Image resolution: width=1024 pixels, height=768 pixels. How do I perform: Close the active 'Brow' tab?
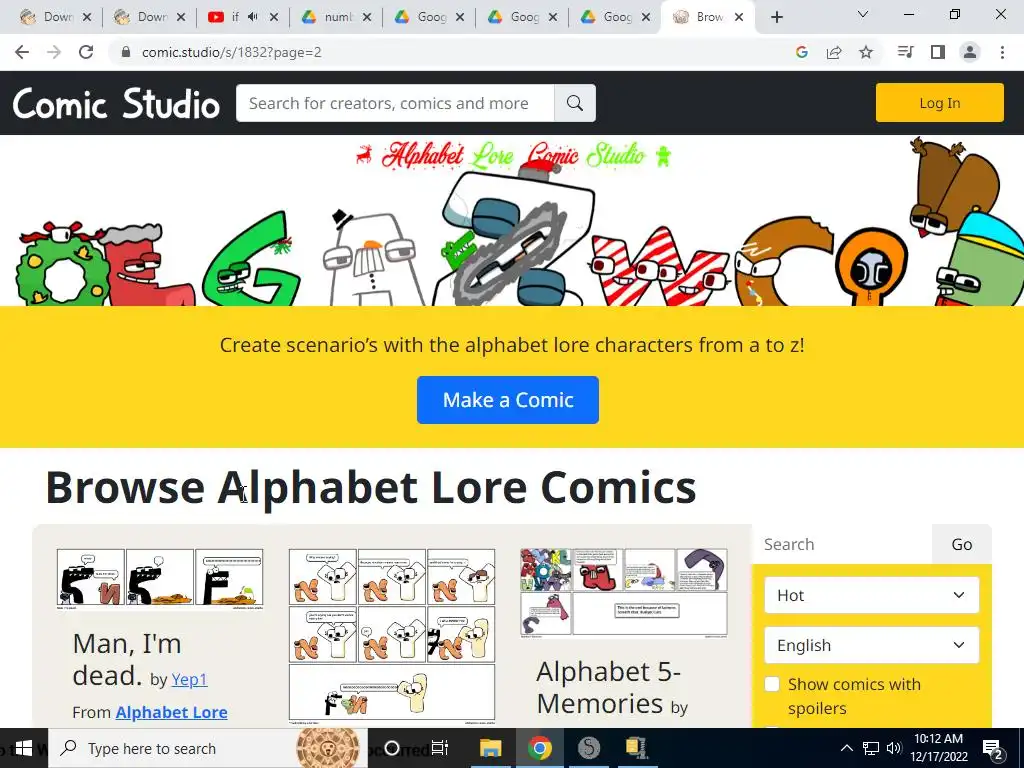coord(739,17)
